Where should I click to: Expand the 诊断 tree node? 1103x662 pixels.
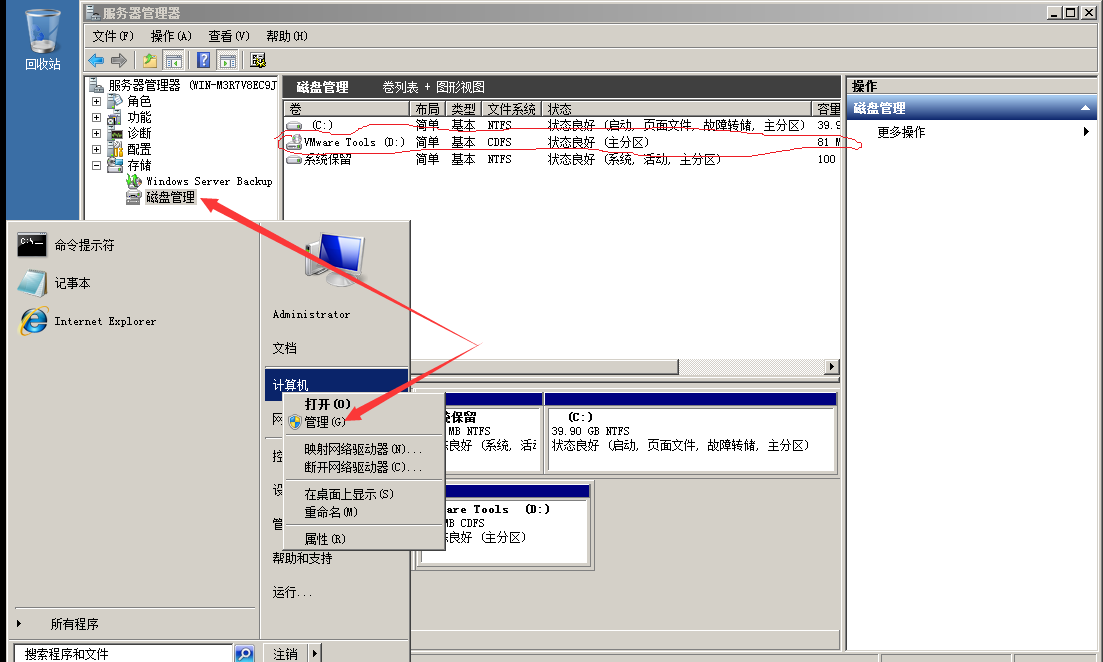96,133
